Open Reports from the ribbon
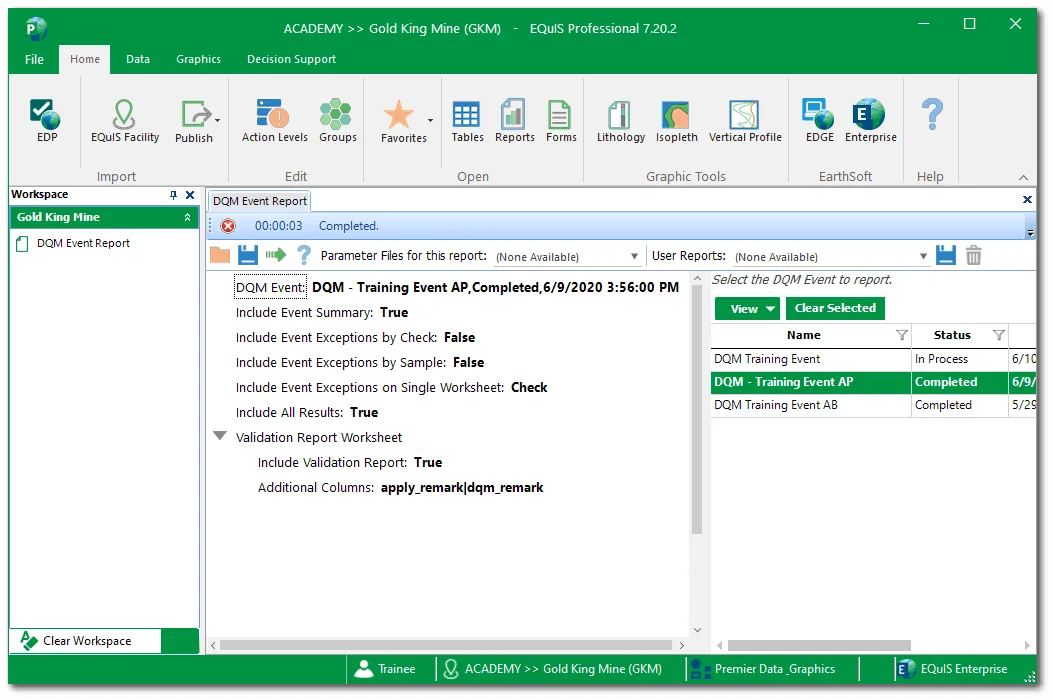 tap(514, 121)
